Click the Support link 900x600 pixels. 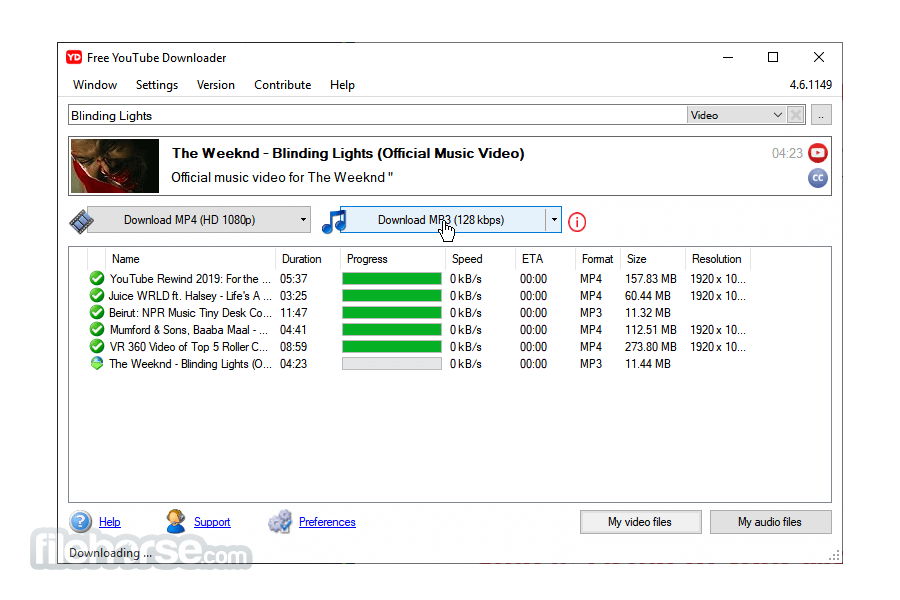212,522
